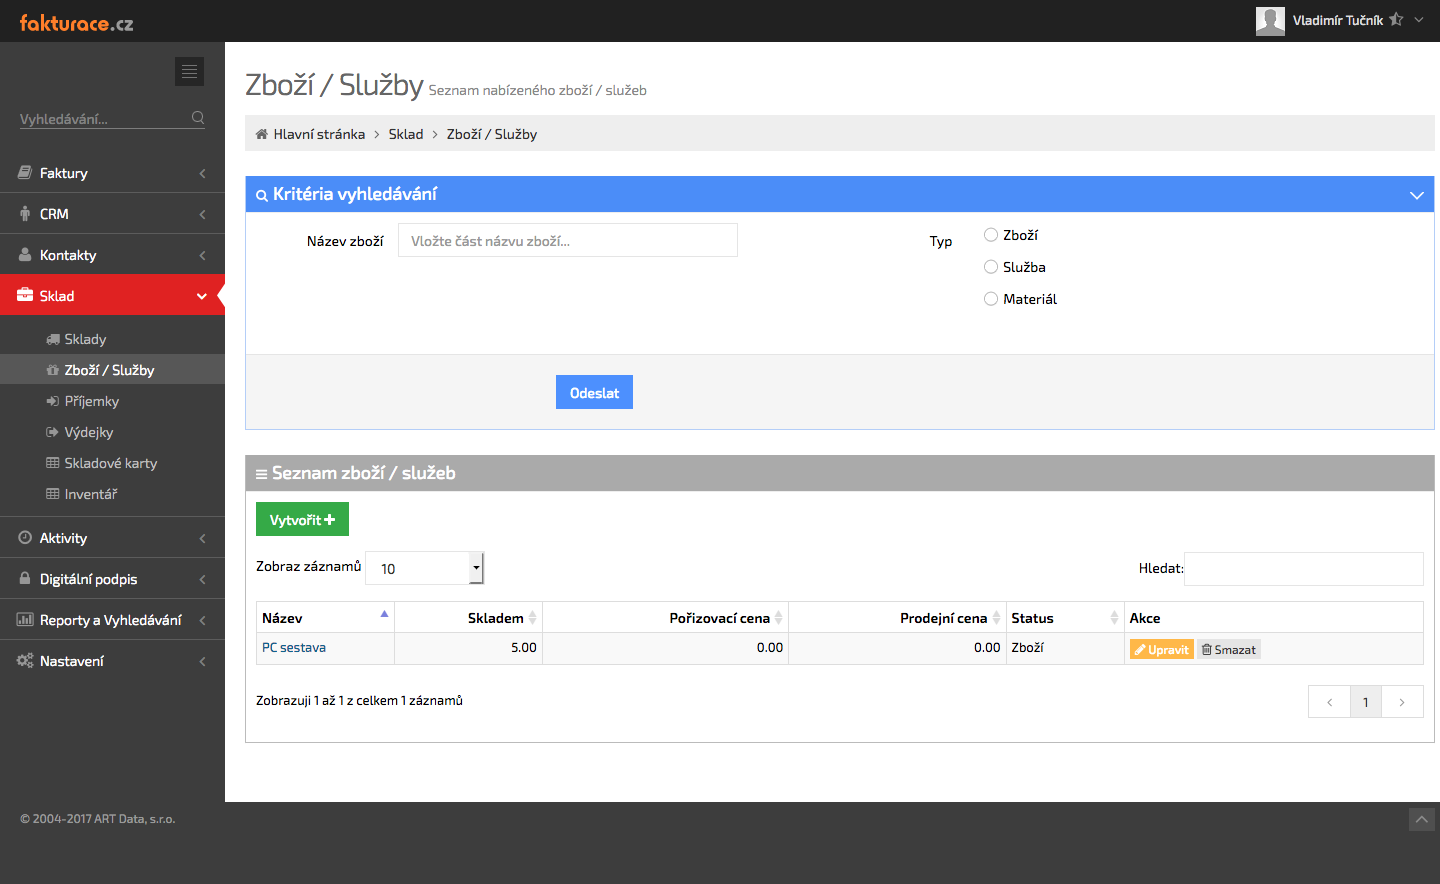Click the Kontakty user icon
The width and height of the screenshot is (1440, 884).
[25, 255]
